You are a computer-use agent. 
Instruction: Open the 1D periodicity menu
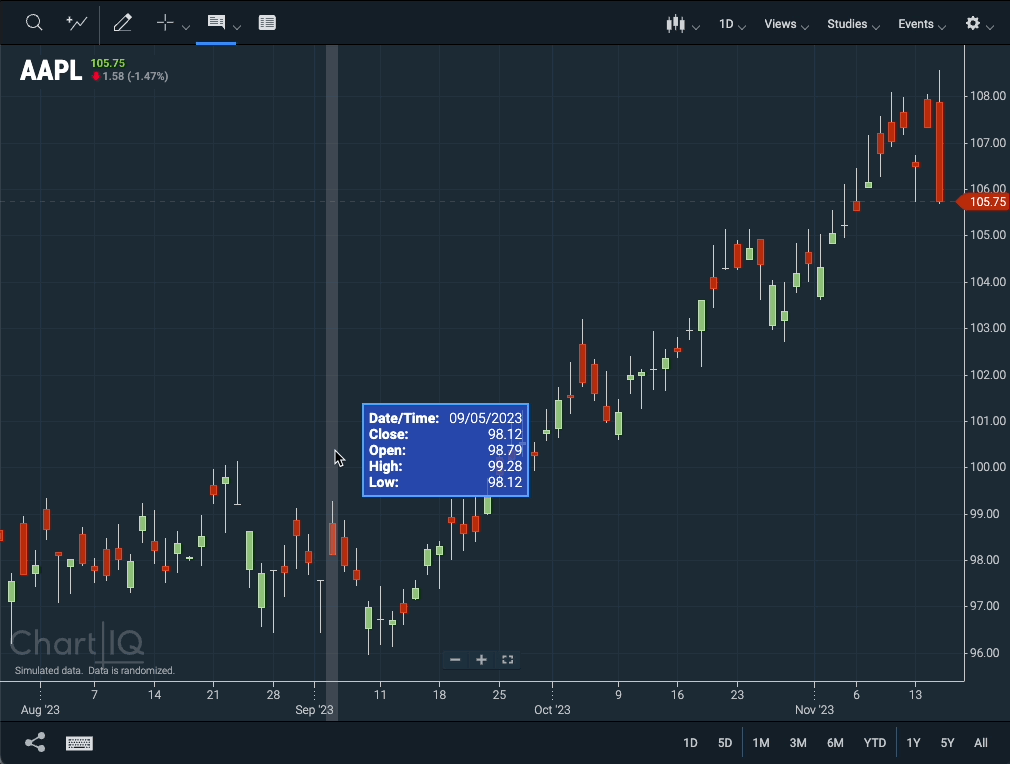tap(732, 24)
